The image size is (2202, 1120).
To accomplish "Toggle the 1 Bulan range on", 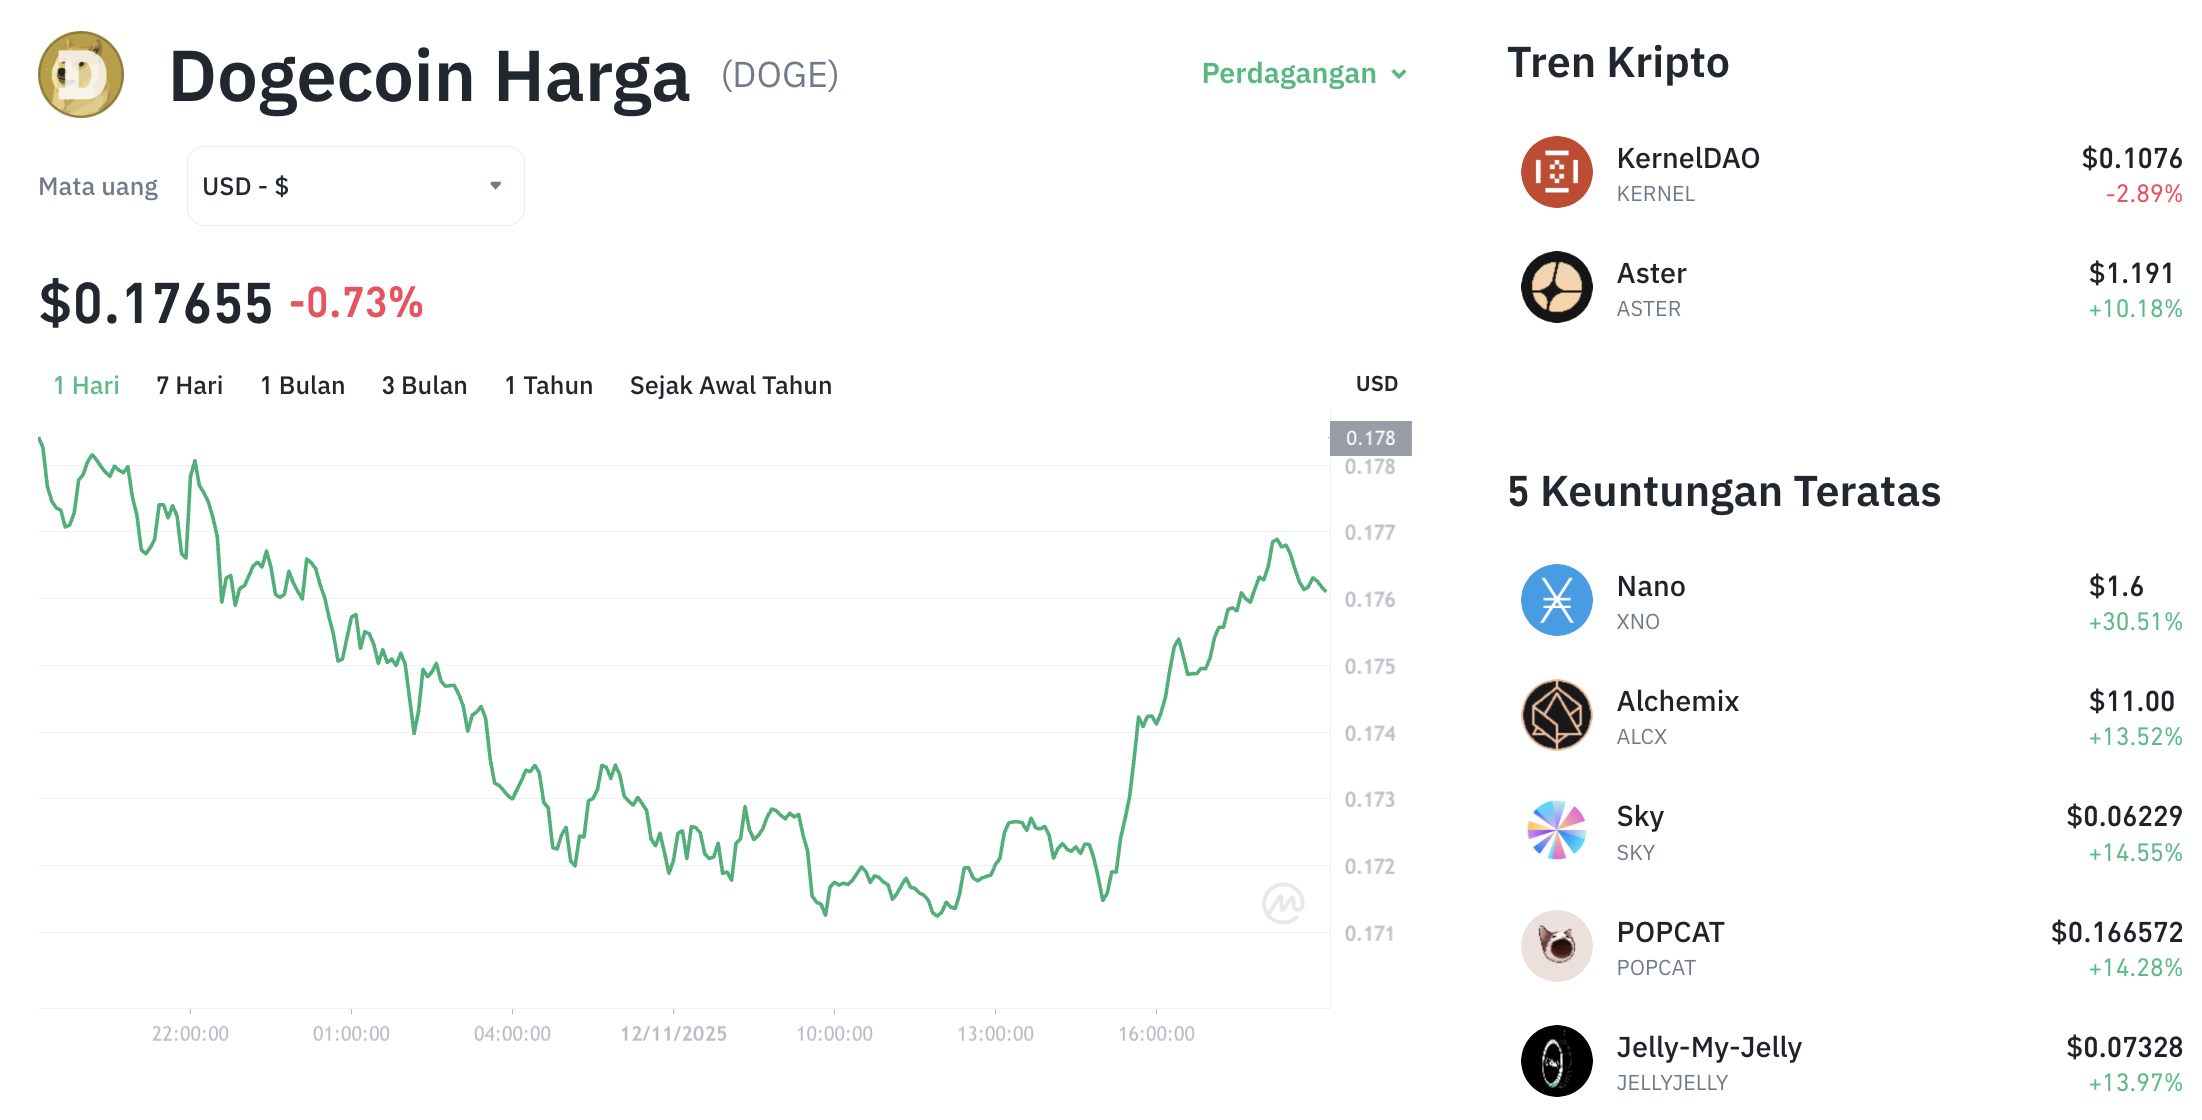I will 302,385.
